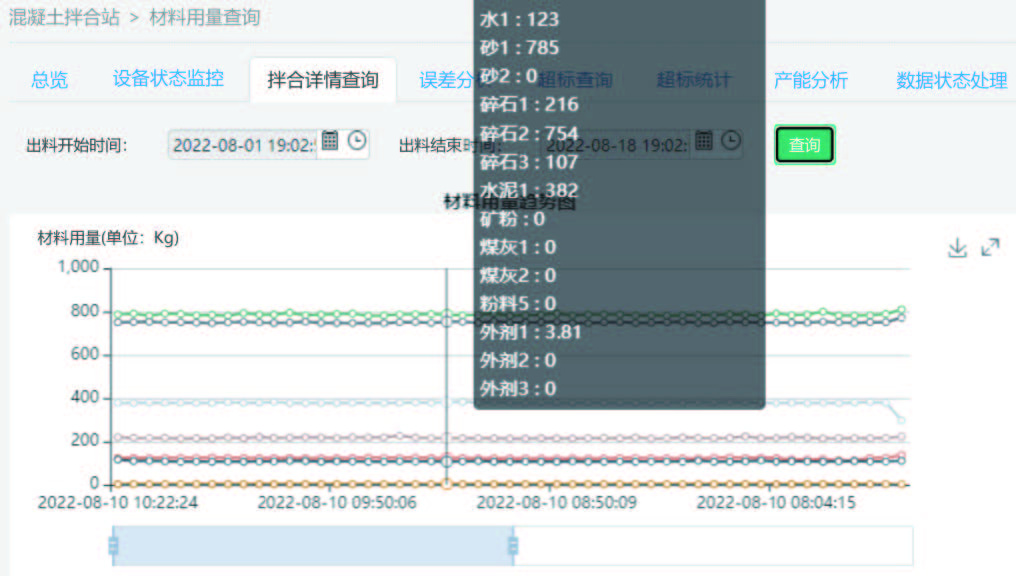Select the 拌合详情查询 tab
This screenshot has width=1016, height=576.
coord(322,80)
